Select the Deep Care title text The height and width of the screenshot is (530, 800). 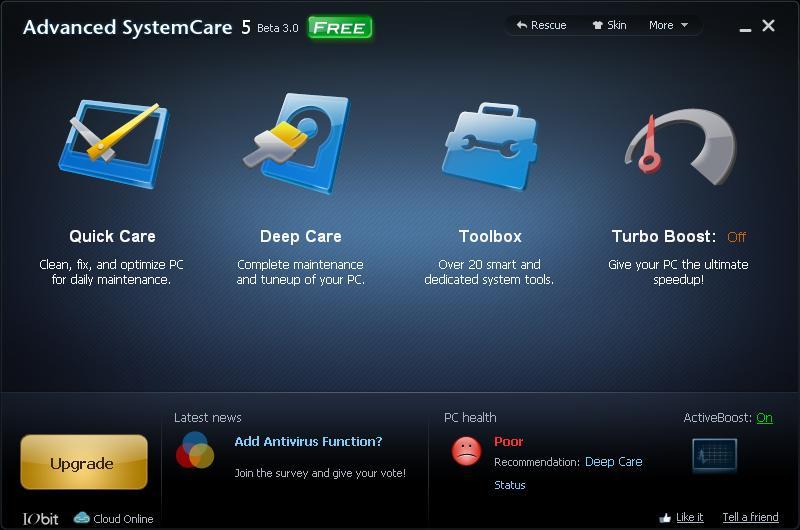pyautogui.click(x=301, y=236)
